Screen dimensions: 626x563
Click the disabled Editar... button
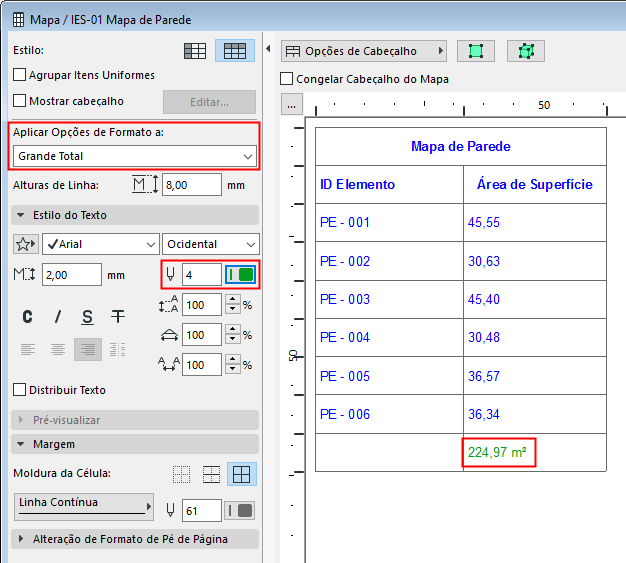(x=209, y=102)
